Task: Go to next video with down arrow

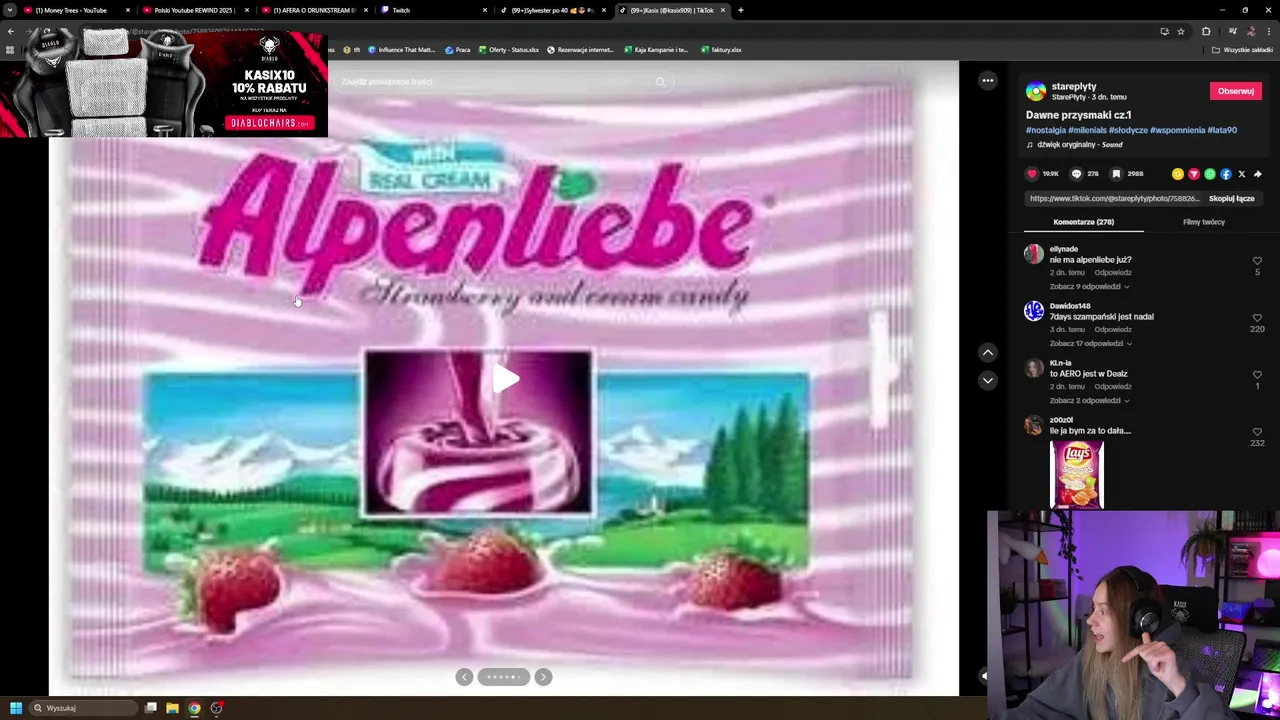Action: [987, 380]
